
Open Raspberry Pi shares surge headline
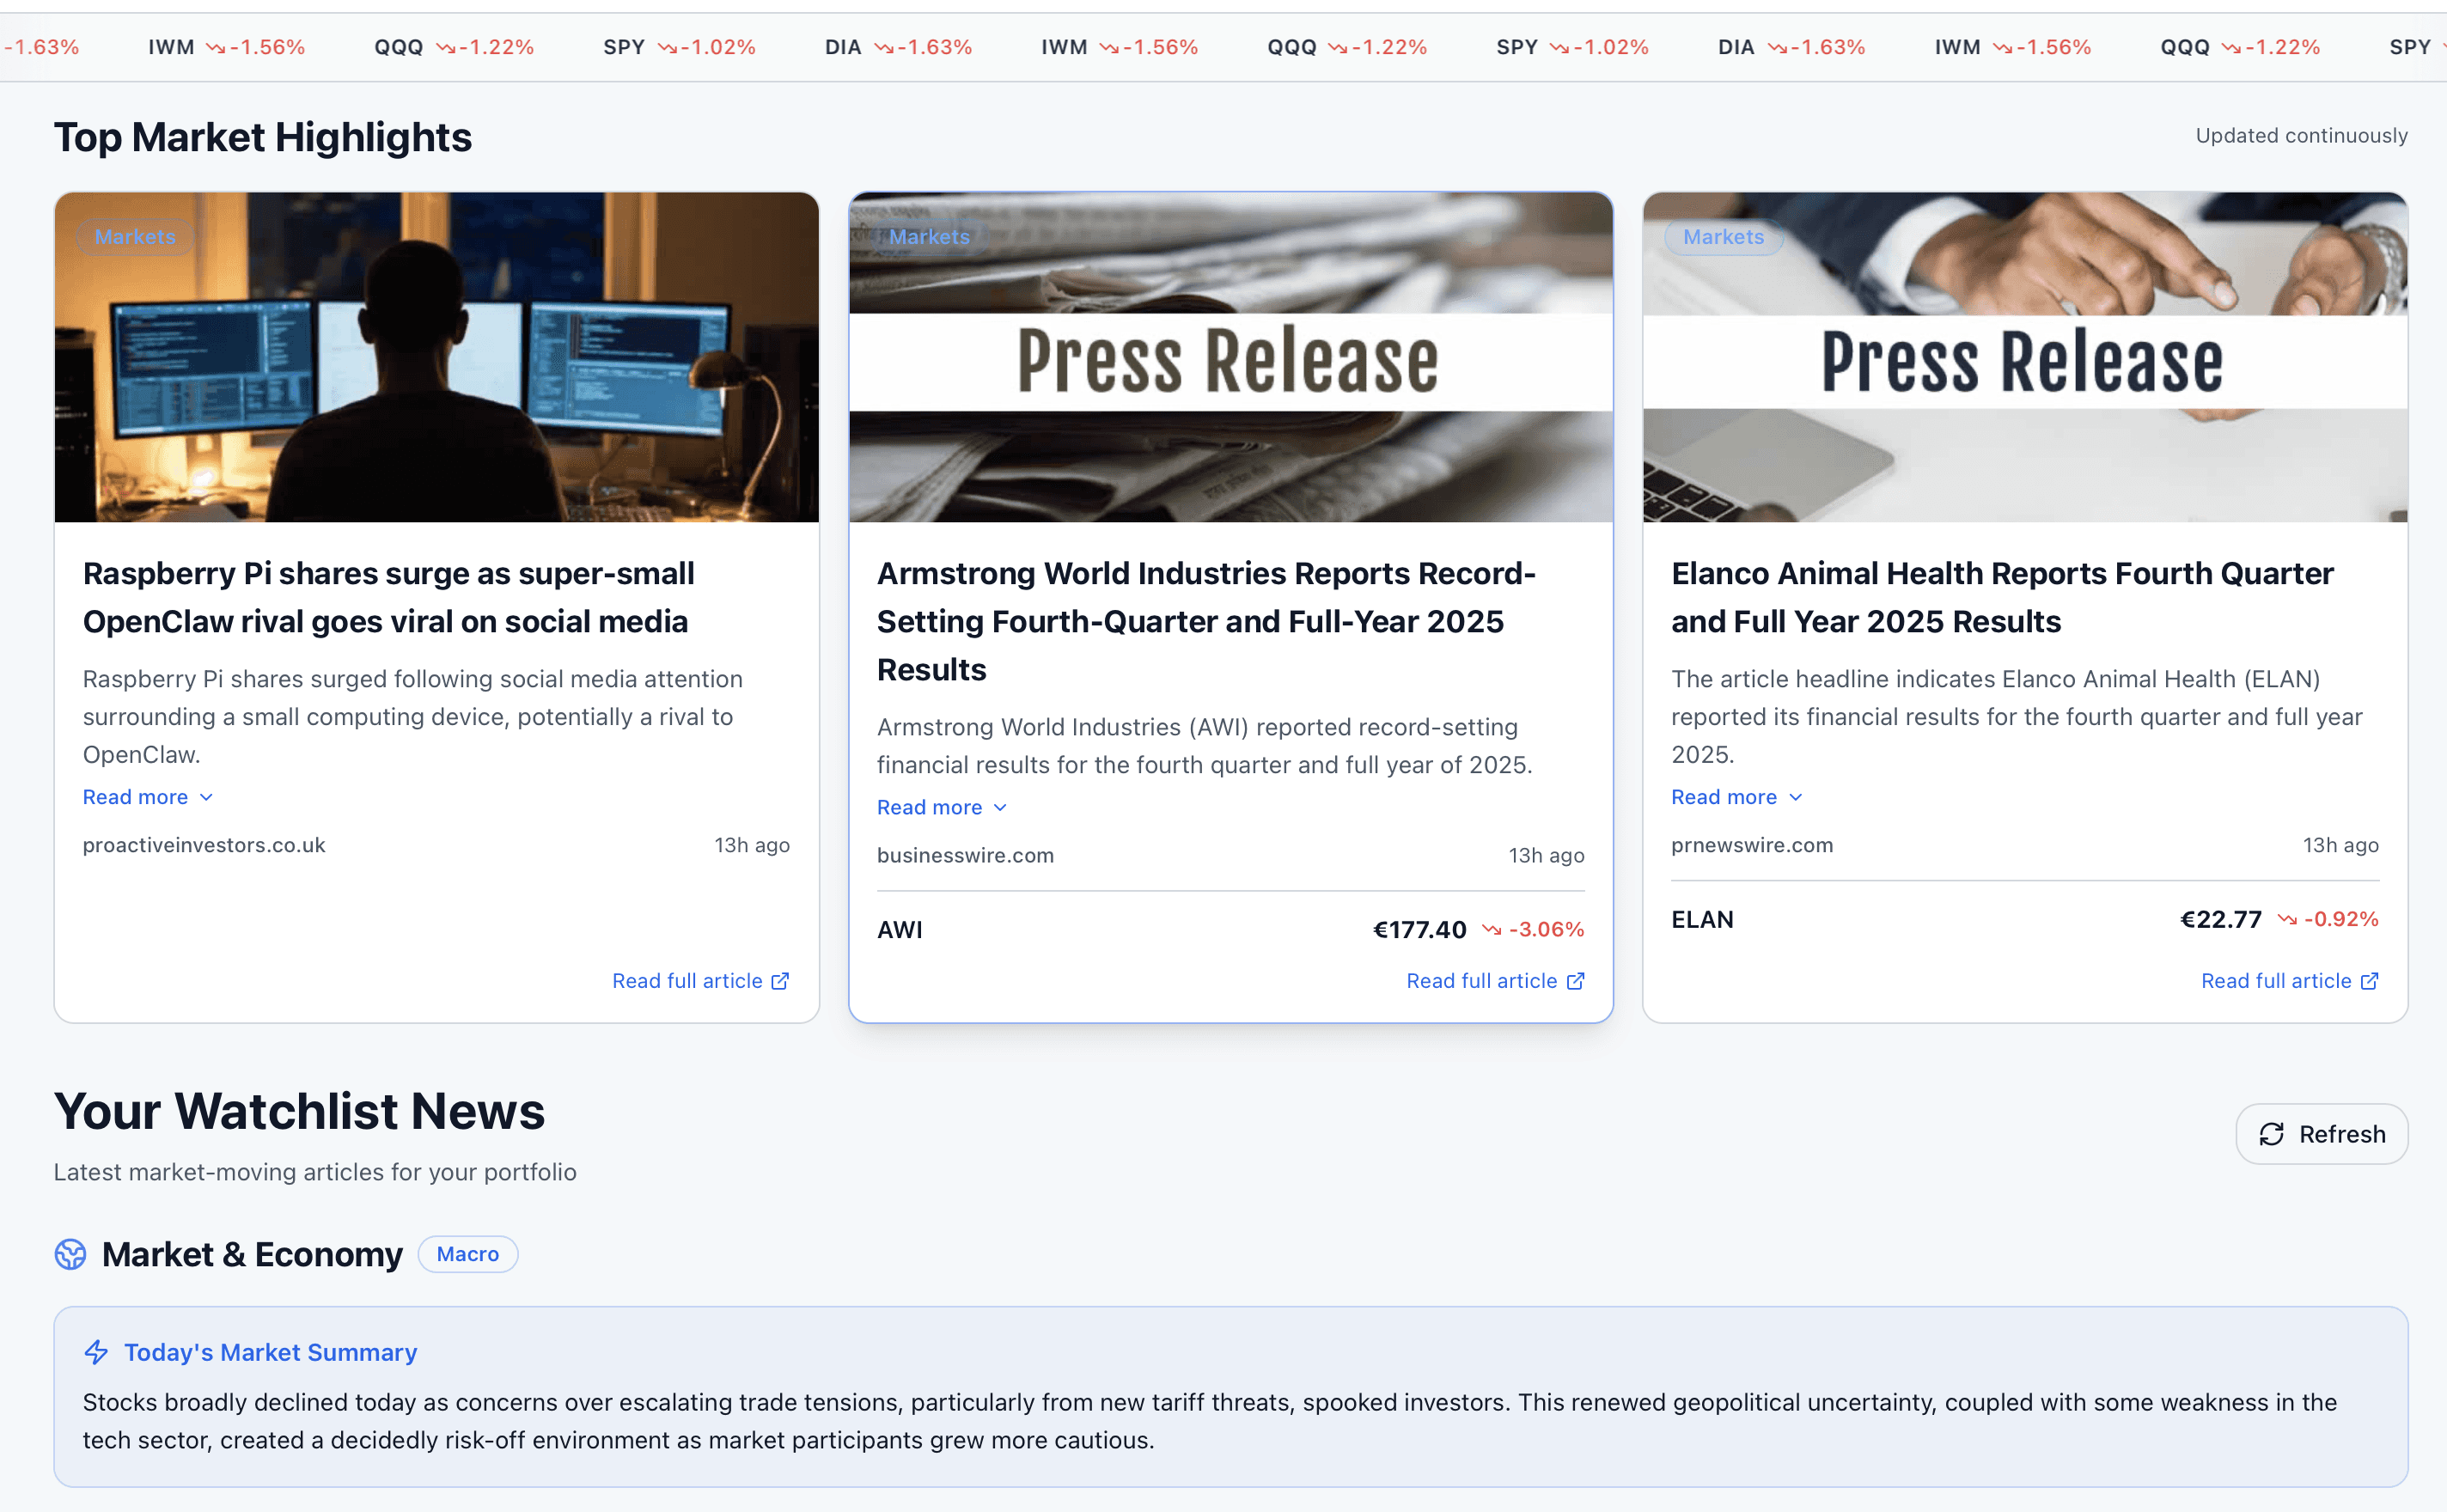coord(388,597)
